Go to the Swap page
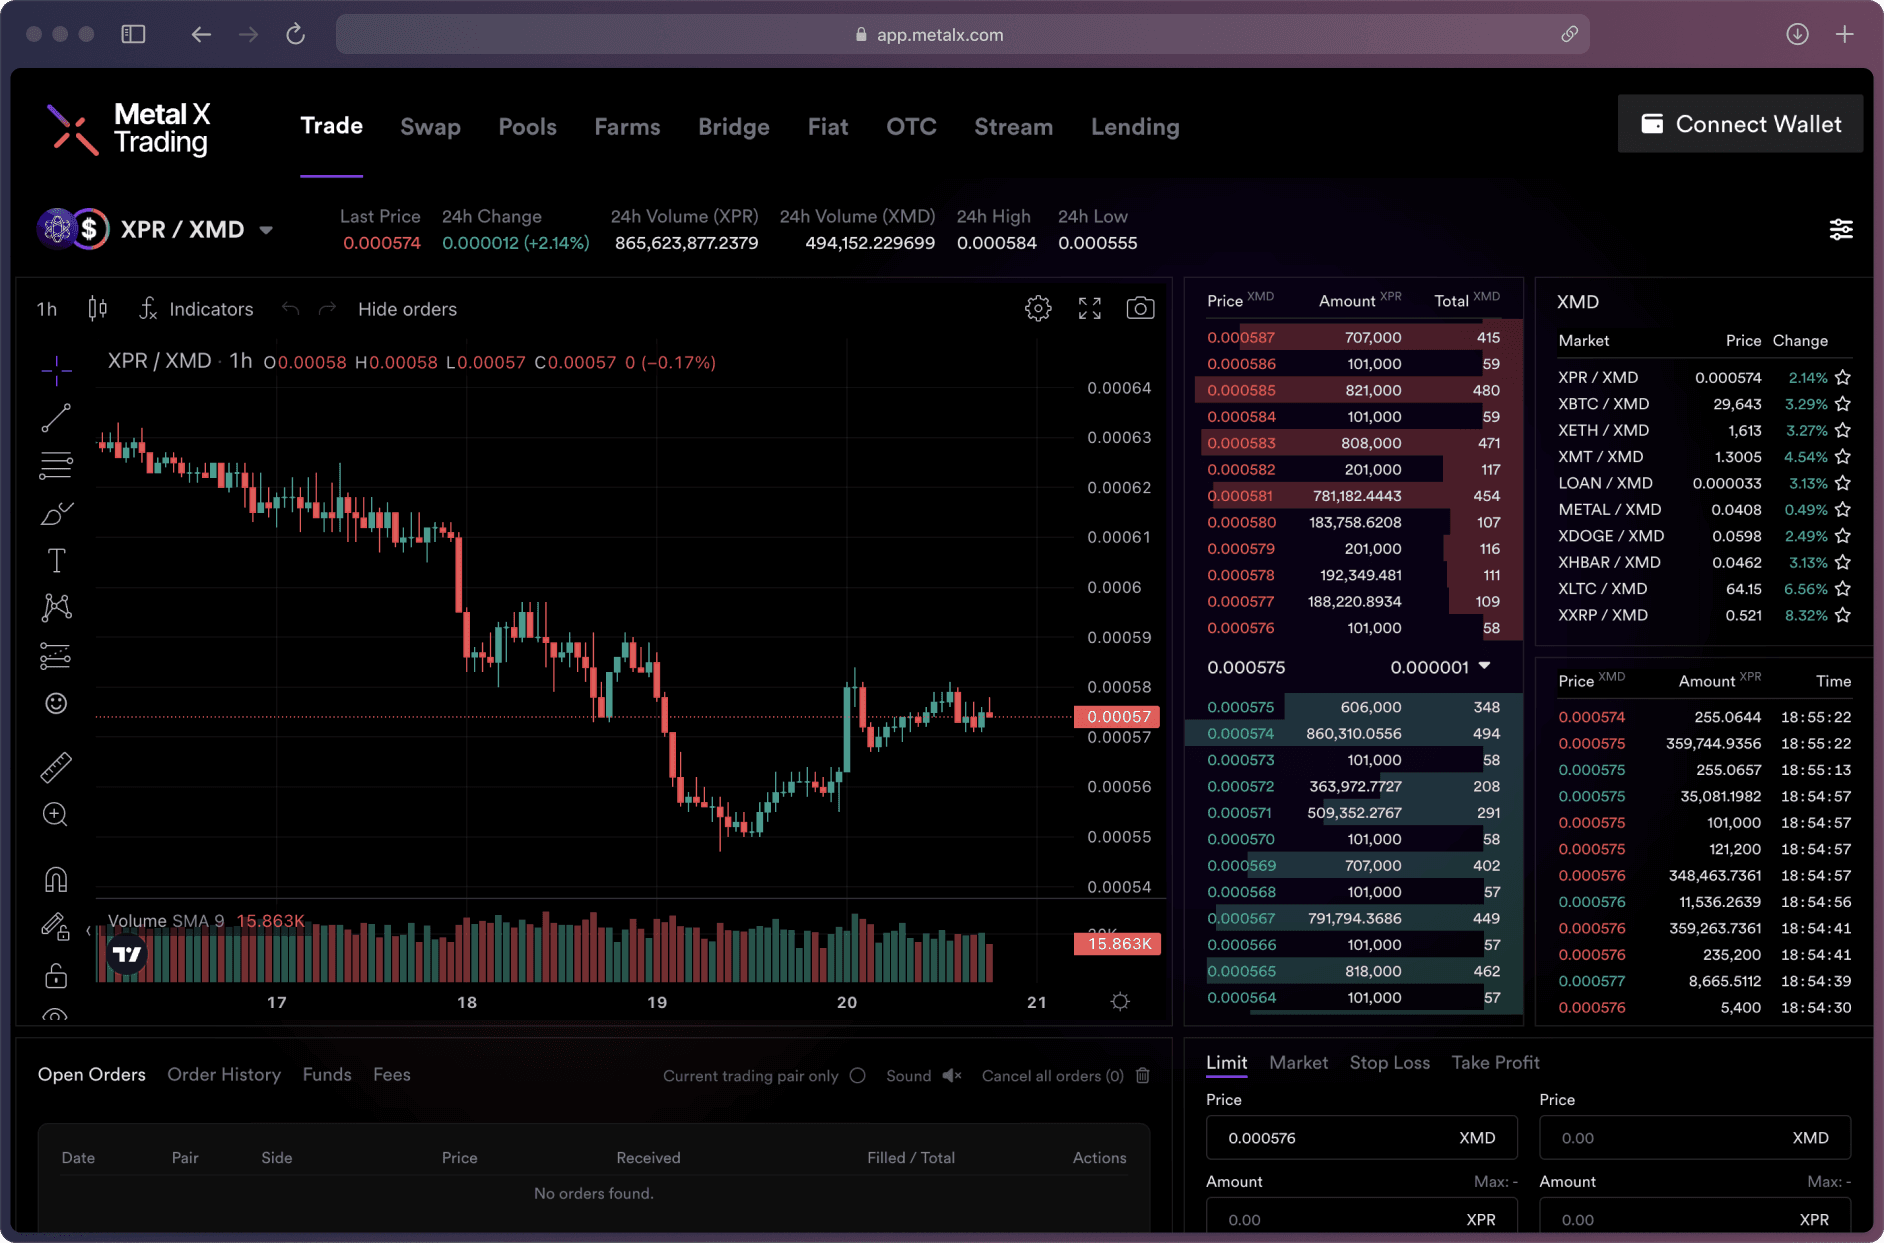Image resolution: width=1884 pixels, height=1243 pixels. click(x=430, y=127)
